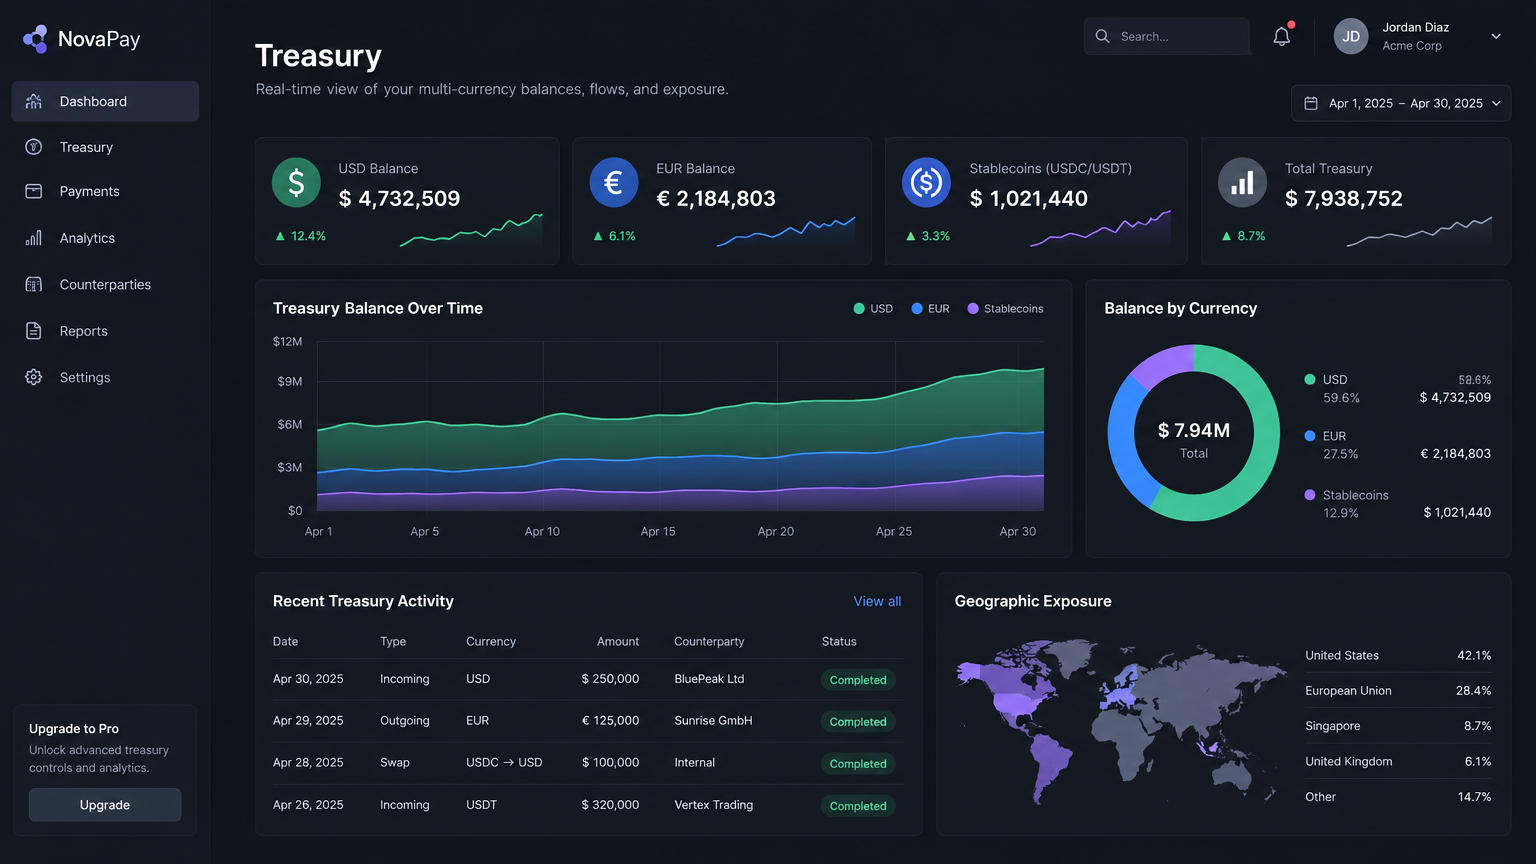
Task: Click the Amount column header
Action: coord(618,642)
